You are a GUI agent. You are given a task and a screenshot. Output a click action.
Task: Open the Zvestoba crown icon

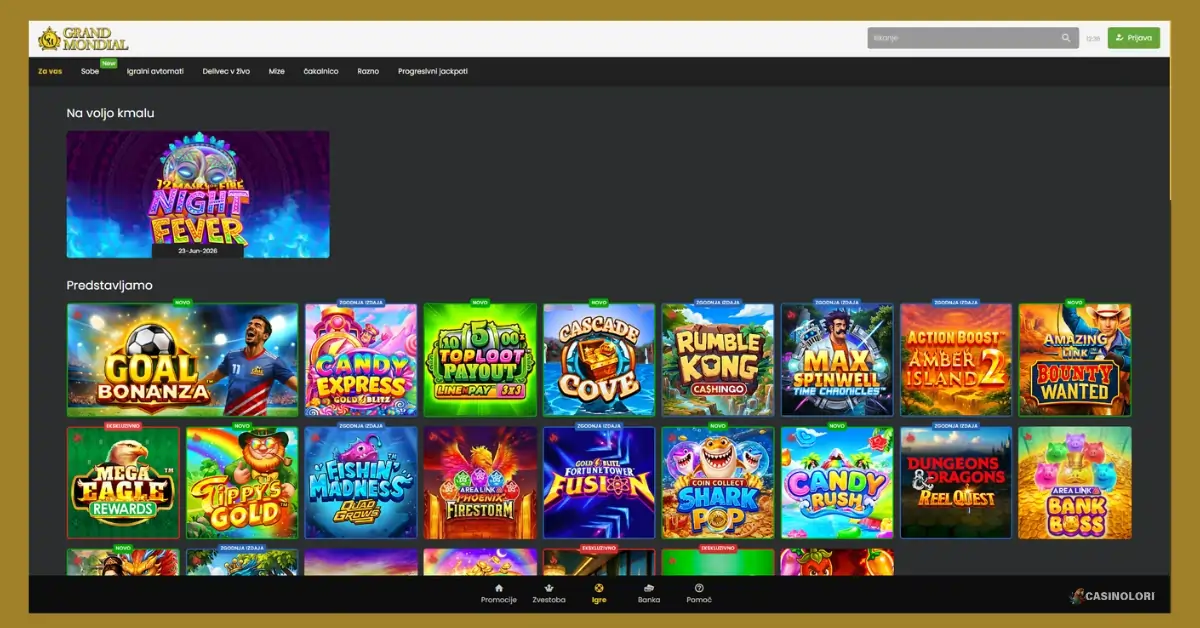coord(549,588)
